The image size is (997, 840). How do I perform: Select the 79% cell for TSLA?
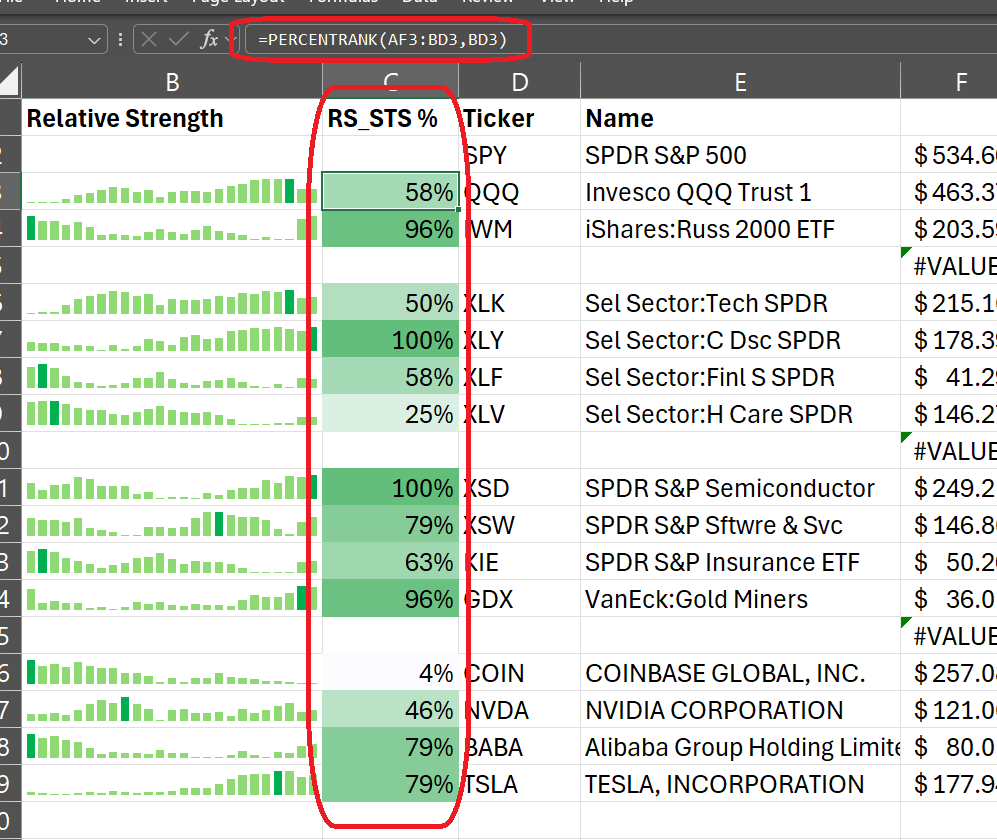click(390, 783)
